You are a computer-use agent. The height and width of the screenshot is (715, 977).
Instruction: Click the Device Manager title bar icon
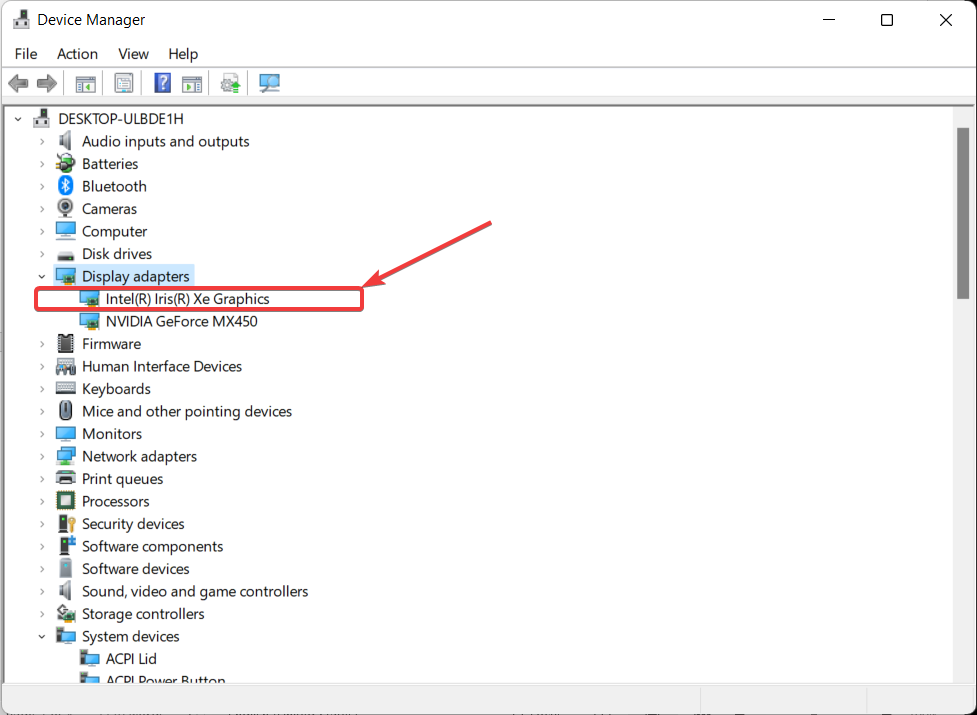tap(21, 19)
